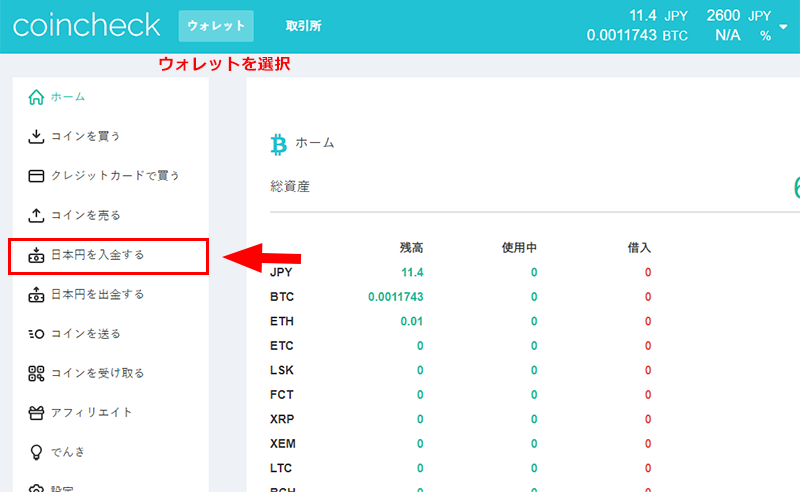This screenshot has height=492, width=800.
Task: Click the XRP row label
Action: click(x=282, y=420)
